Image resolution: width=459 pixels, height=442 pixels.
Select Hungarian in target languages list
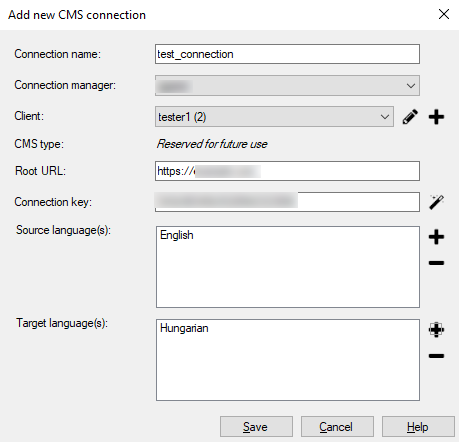pos(184,328)
